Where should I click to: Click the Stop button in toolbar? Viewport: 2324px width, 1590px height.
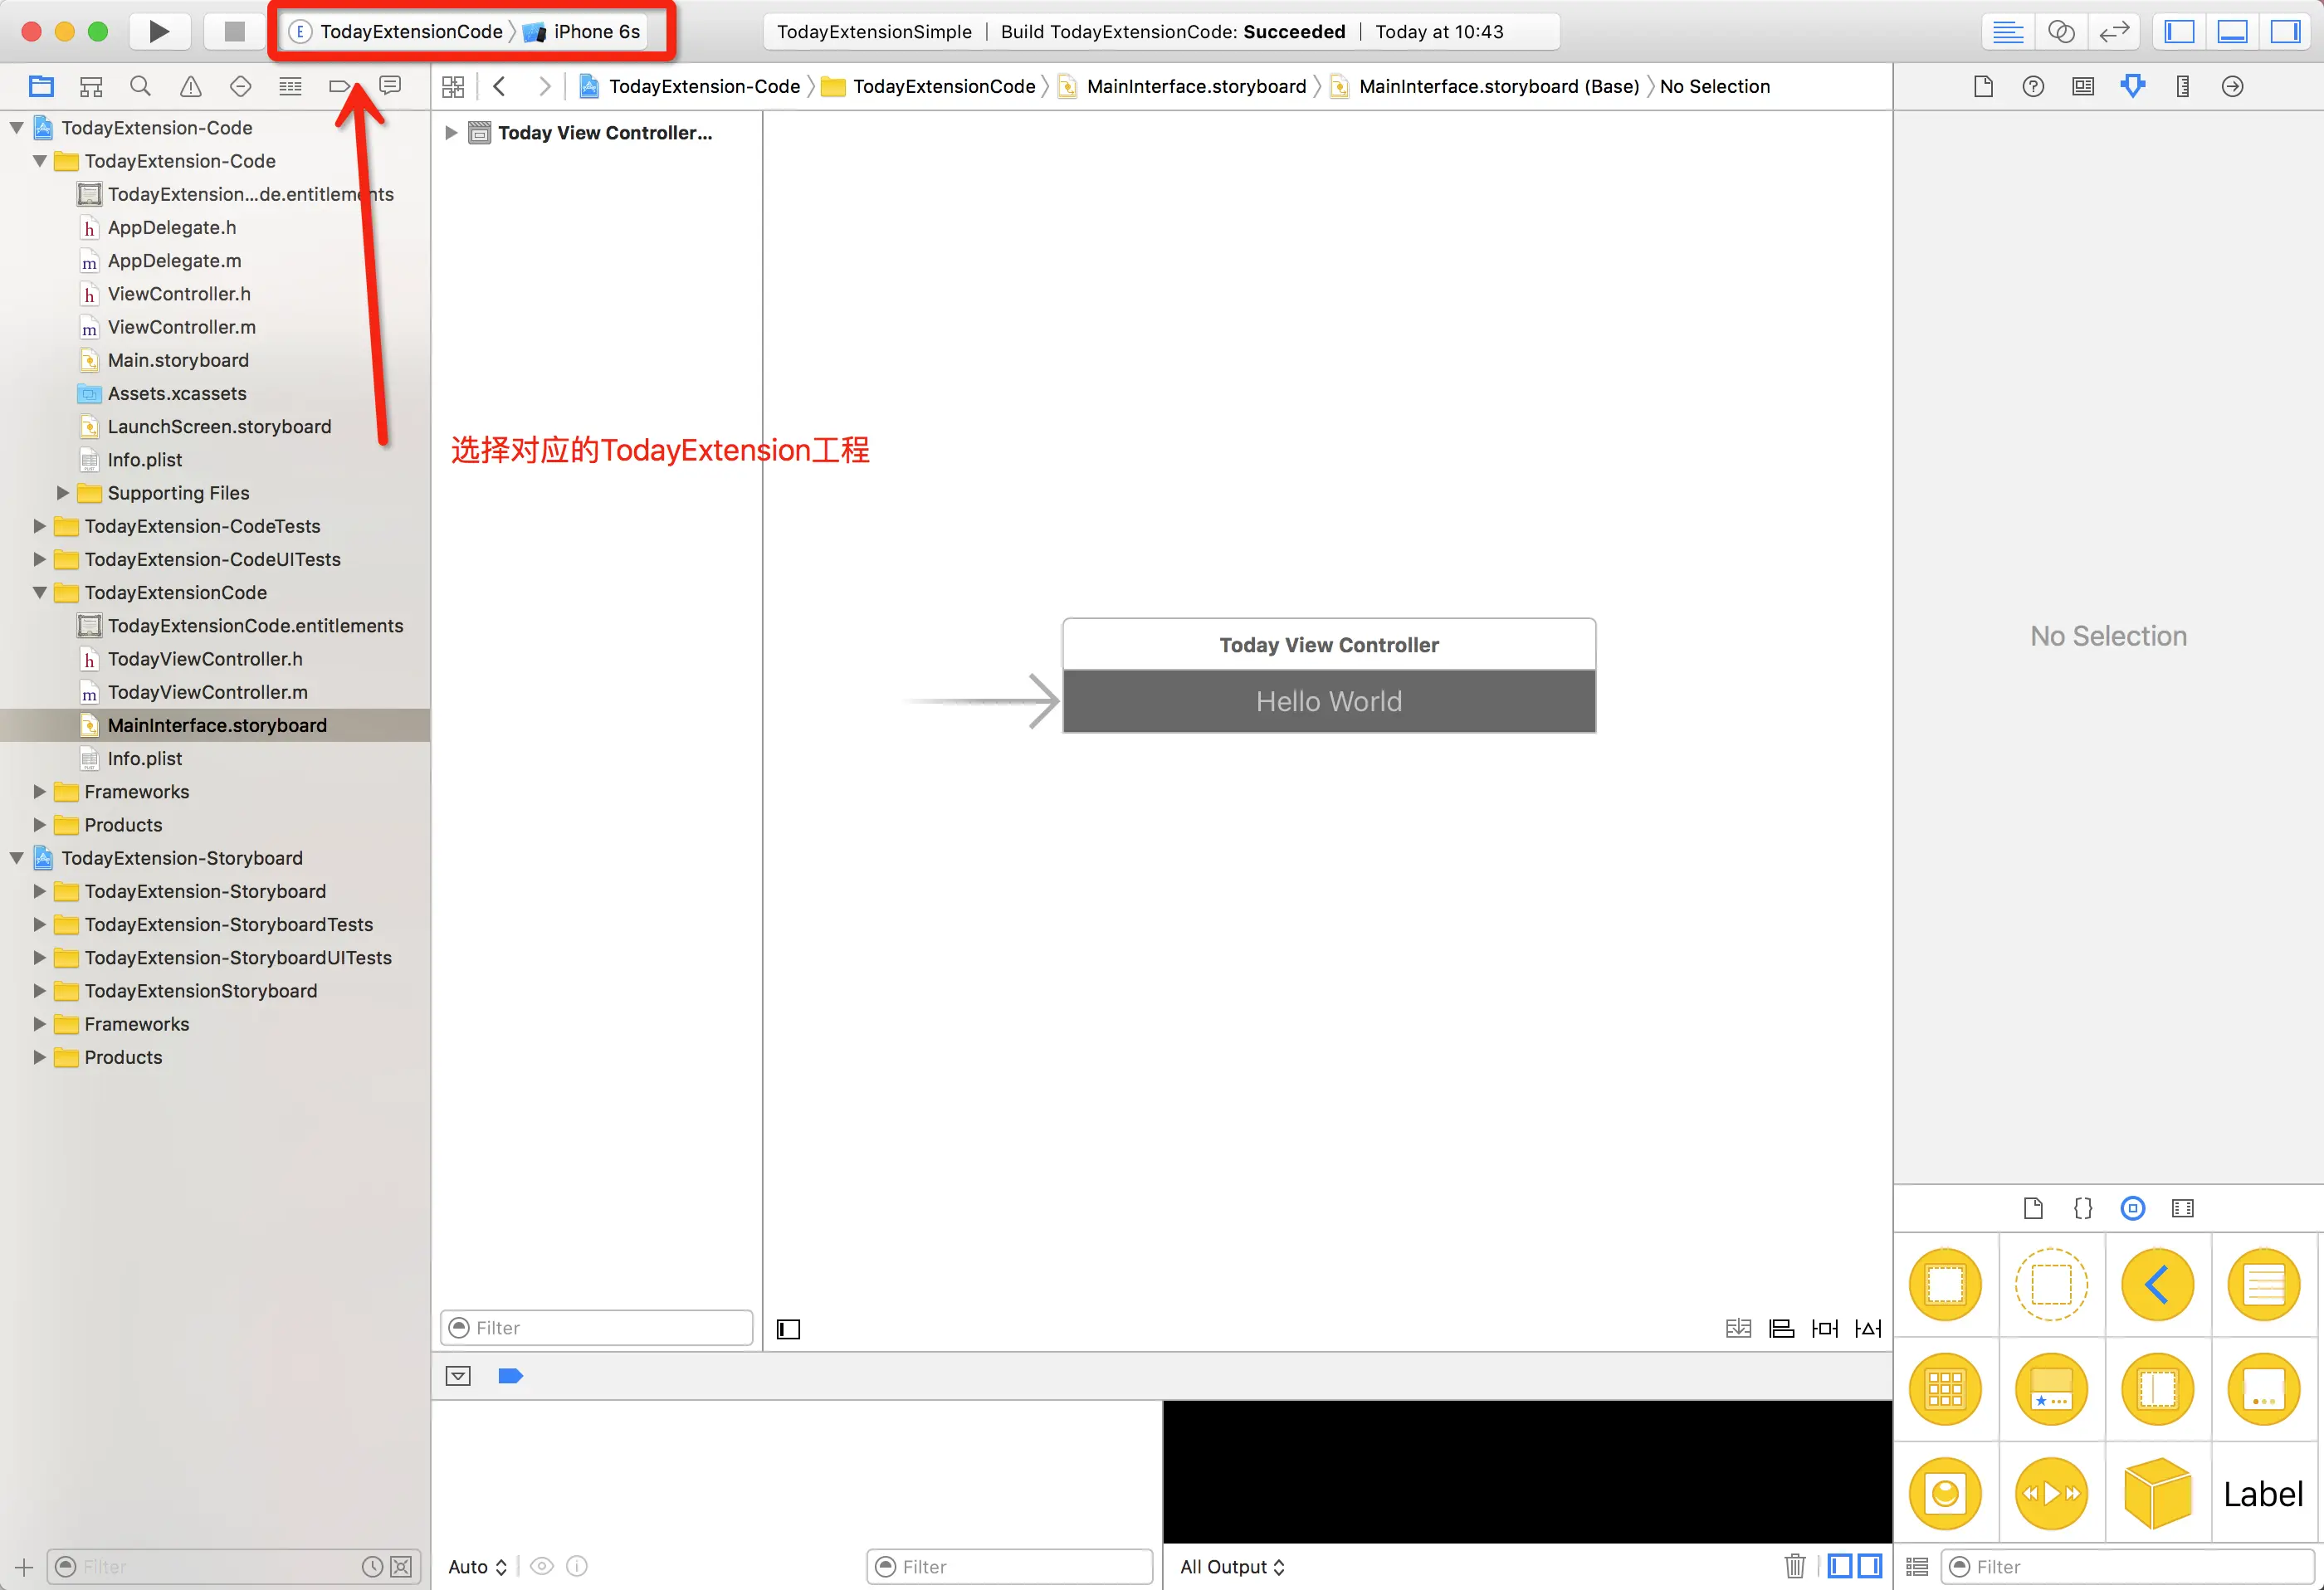(234, 31)
